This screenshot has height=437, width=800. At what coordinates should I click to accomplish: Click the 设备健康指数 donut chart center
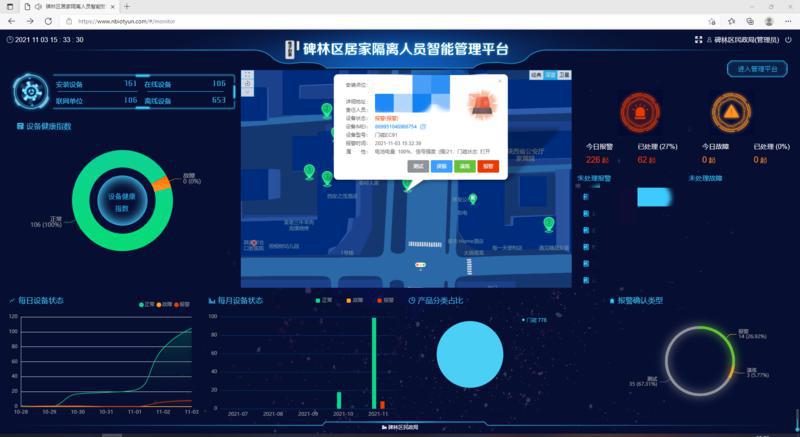pyautogui.click(x=128, y=202)
